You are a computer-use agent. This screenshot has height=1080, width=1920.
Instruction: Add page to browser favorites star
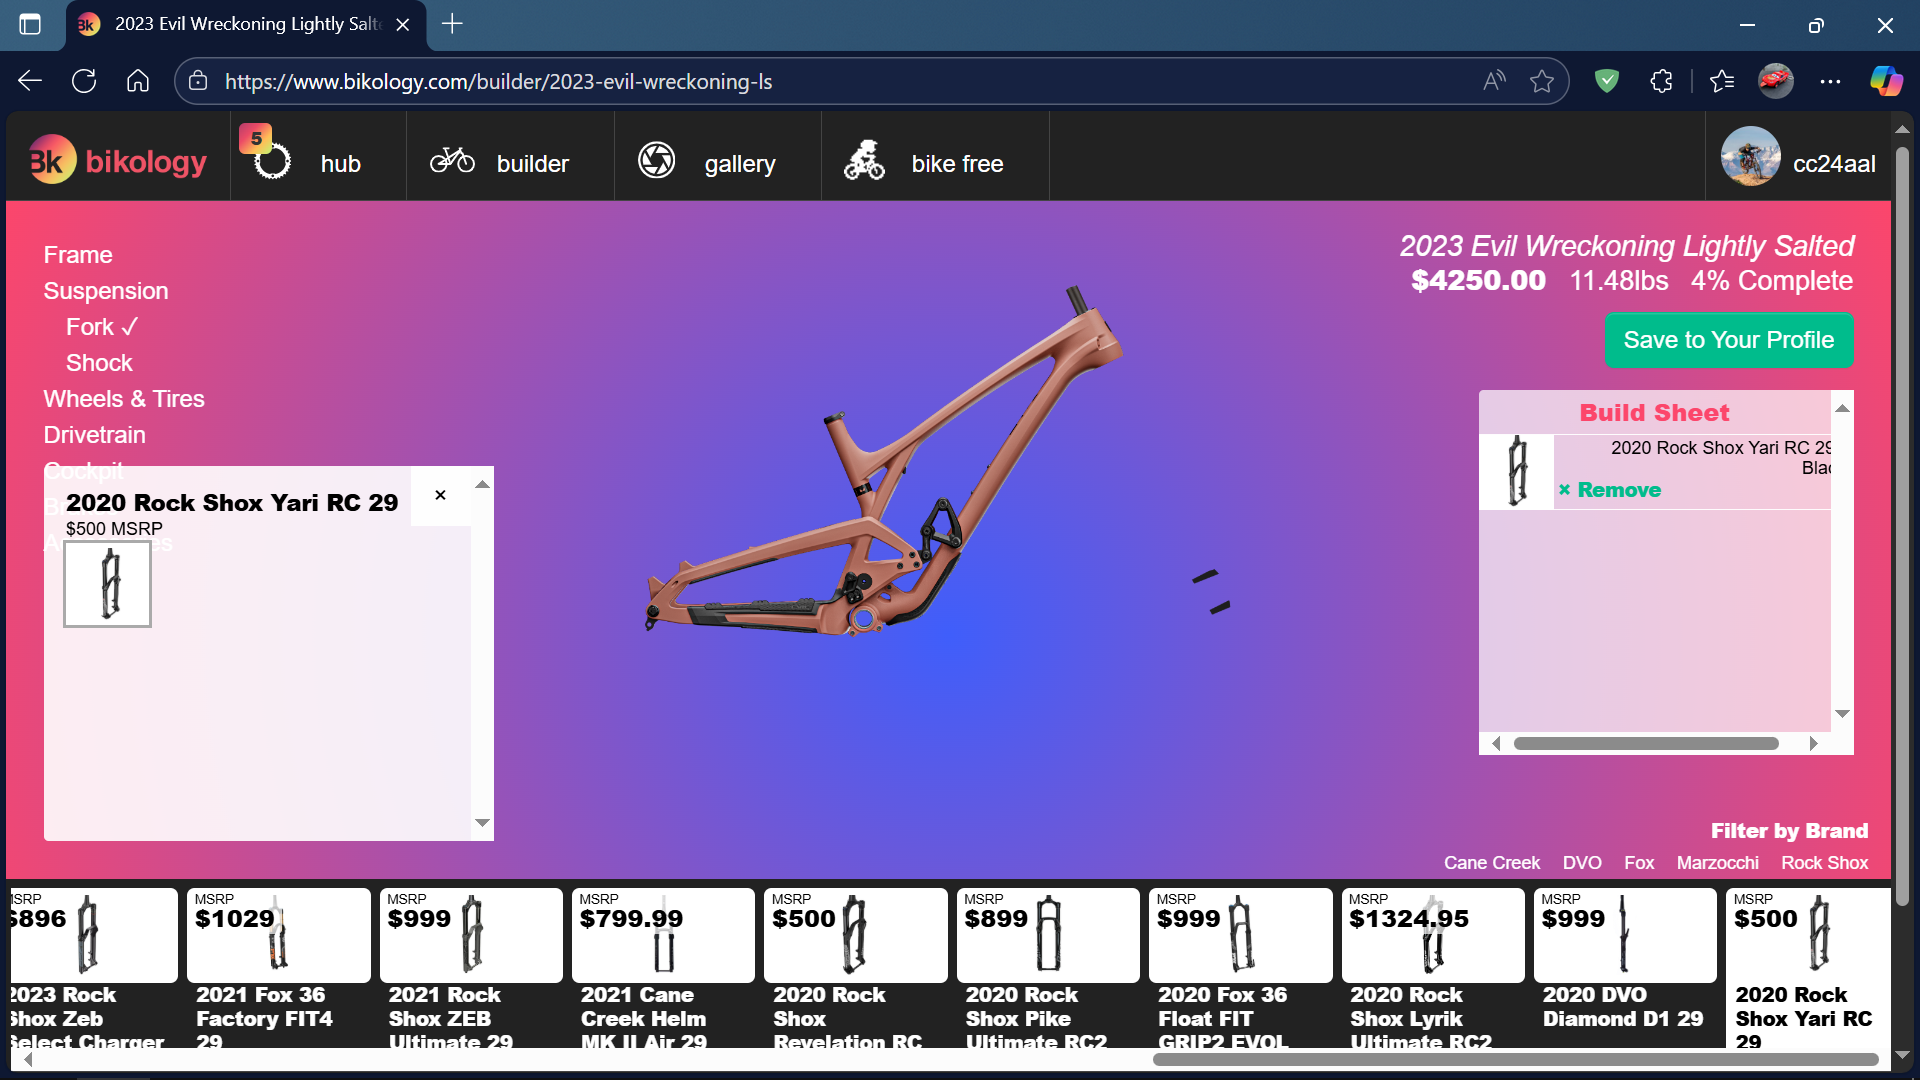point(1541,82)
